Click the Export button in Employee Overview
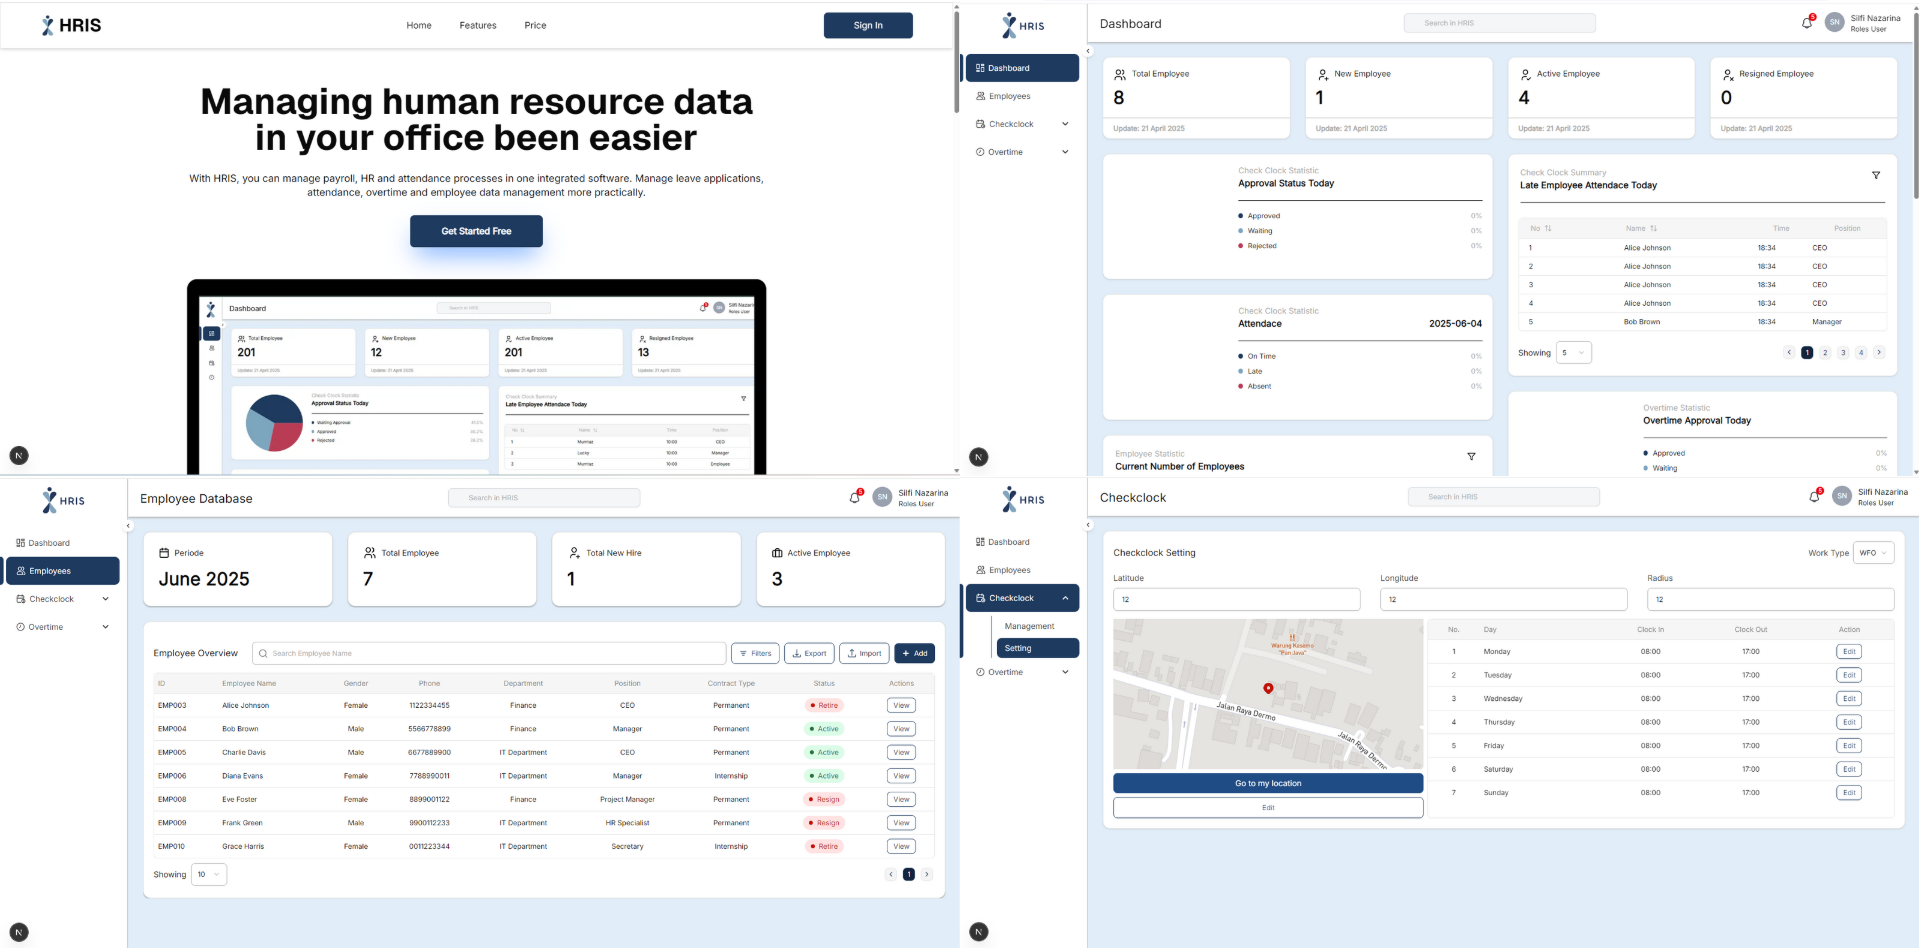The image size is (1919, 948). point(809,653)
